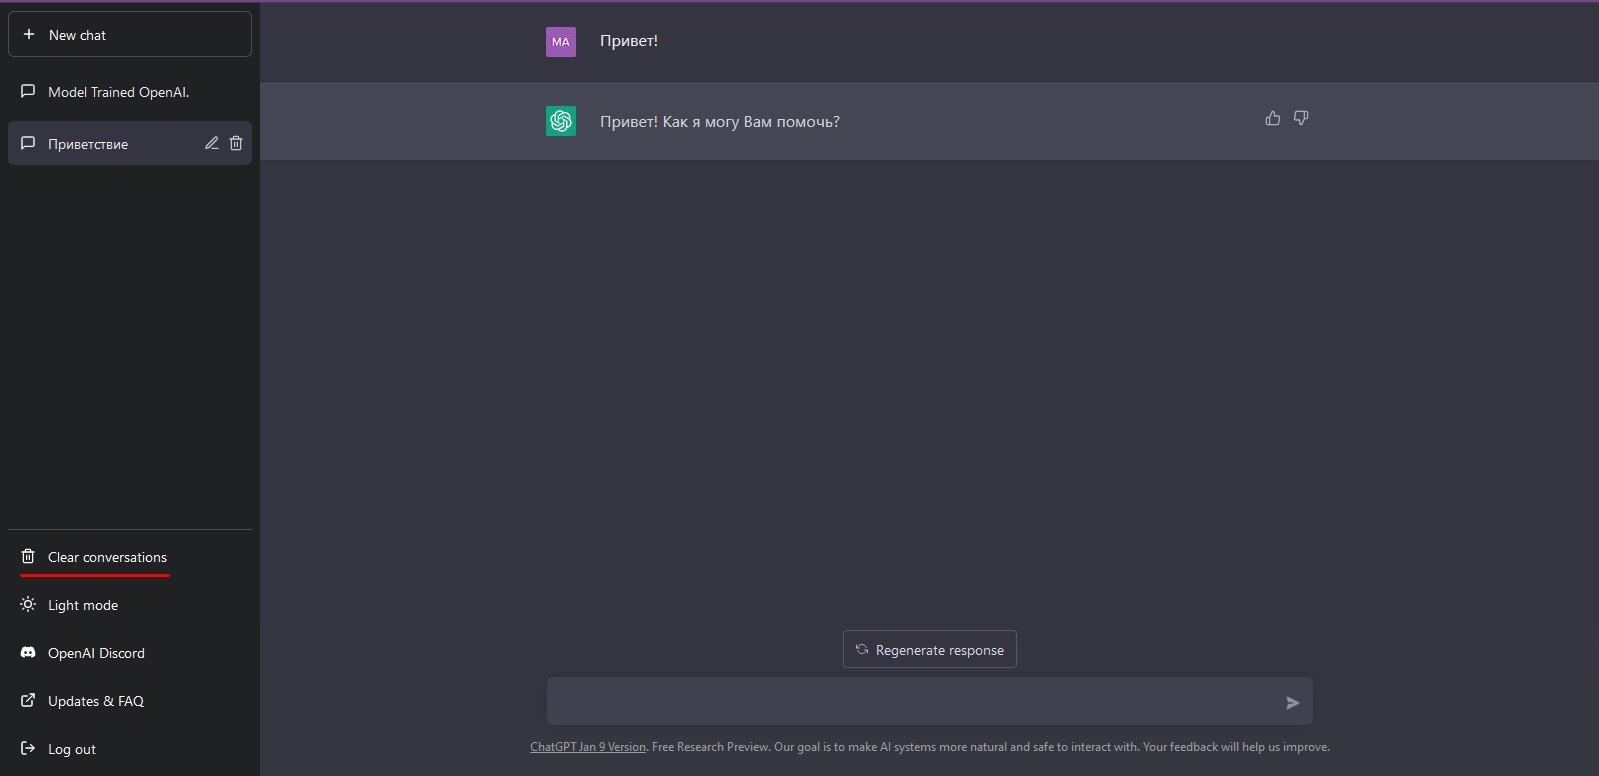Click the ChatGPT logo avatar

561,121
